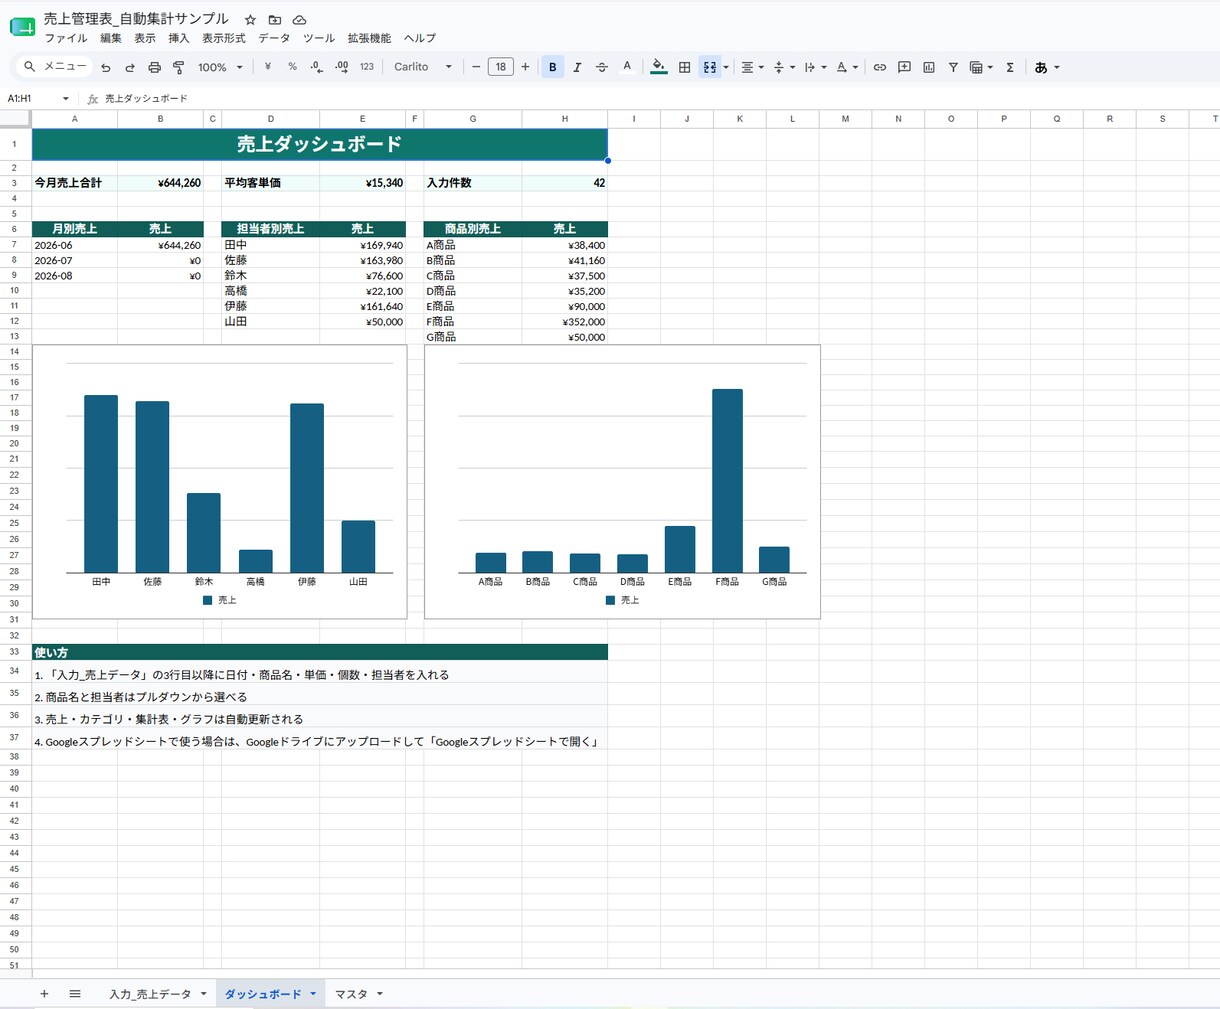
Task: Click the redo arrow icon
Action: pyautogui.click(x=130, y=67)
